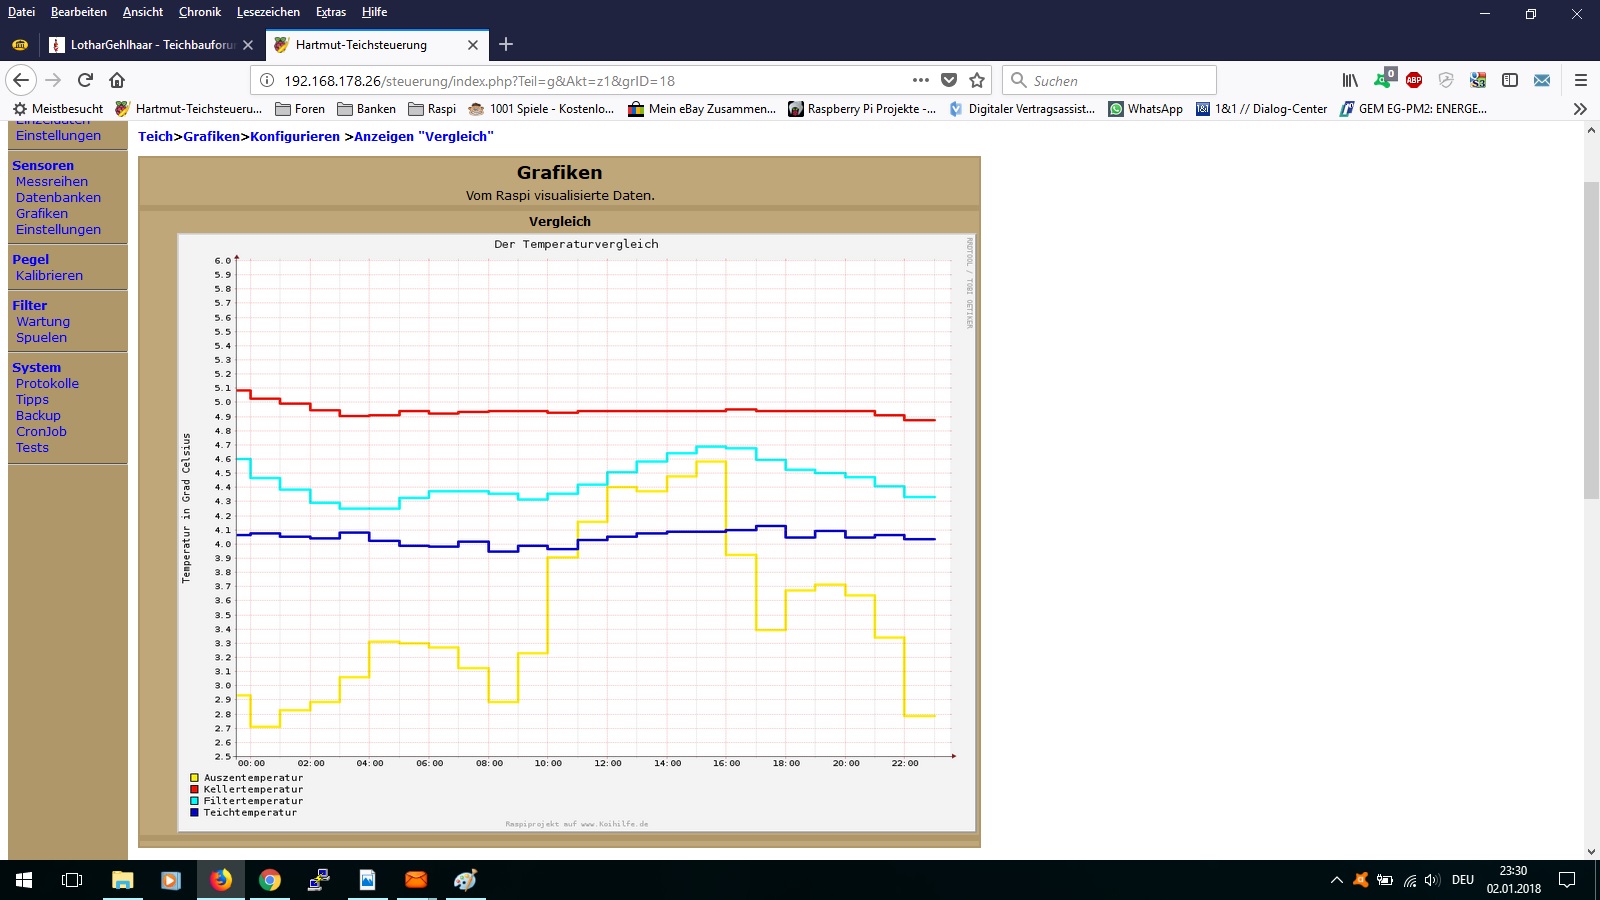Viewport: 1600px width, 900px height.
Task: Open page actions three-dot menu
Action: point(921,80)
